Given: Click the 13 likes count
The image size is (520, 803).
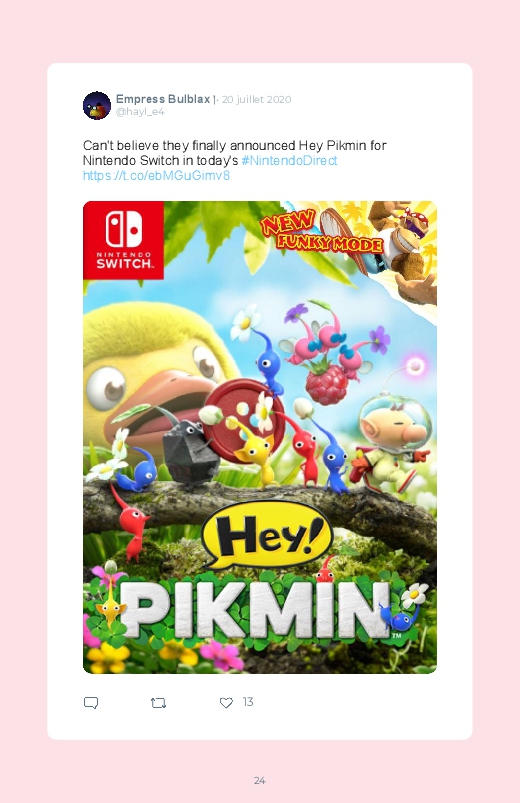Looking at the screenshot, I should (248, 702).
